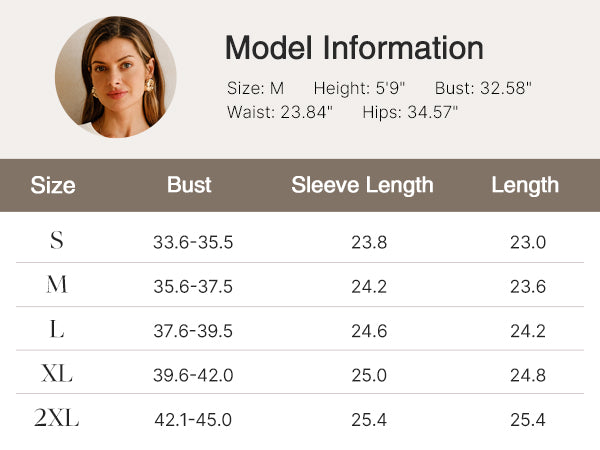
Task: Click the model's circular portrait photo
Action: pos(116,77)
